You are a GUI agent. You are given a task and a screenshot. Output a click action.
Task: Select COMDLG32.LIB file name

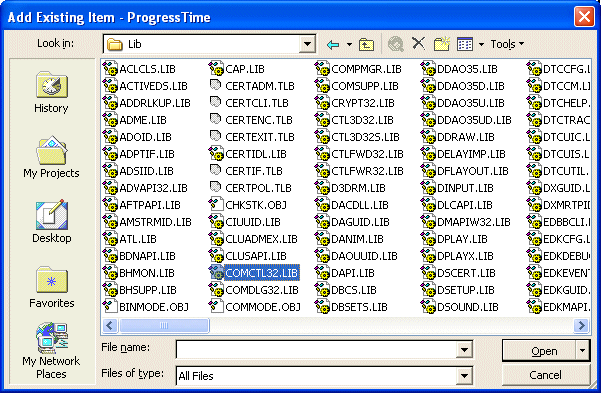(262, 290)
